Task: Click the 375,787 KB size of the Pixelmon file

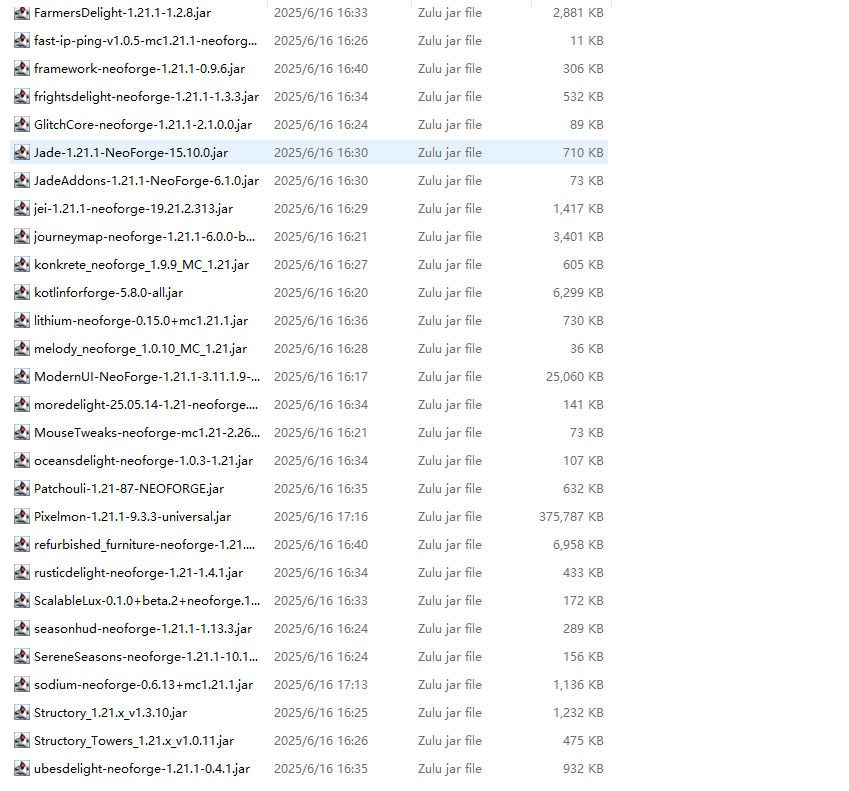Action: 570,517
